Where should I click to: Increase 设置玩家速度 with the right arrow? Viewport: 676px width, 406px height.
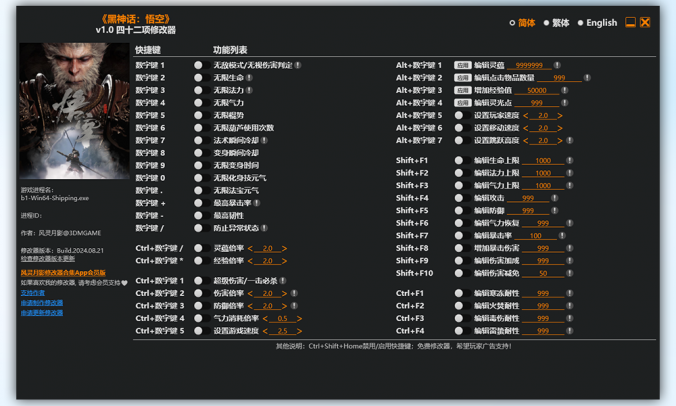pyautogui.click(x=560, y=116)
